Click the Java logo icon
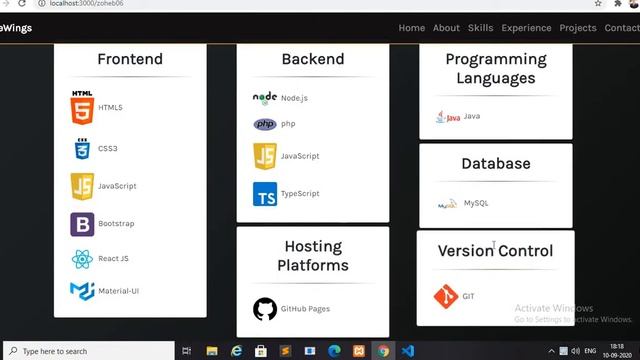This screenshot has width=640, height=360. (448, 117)
